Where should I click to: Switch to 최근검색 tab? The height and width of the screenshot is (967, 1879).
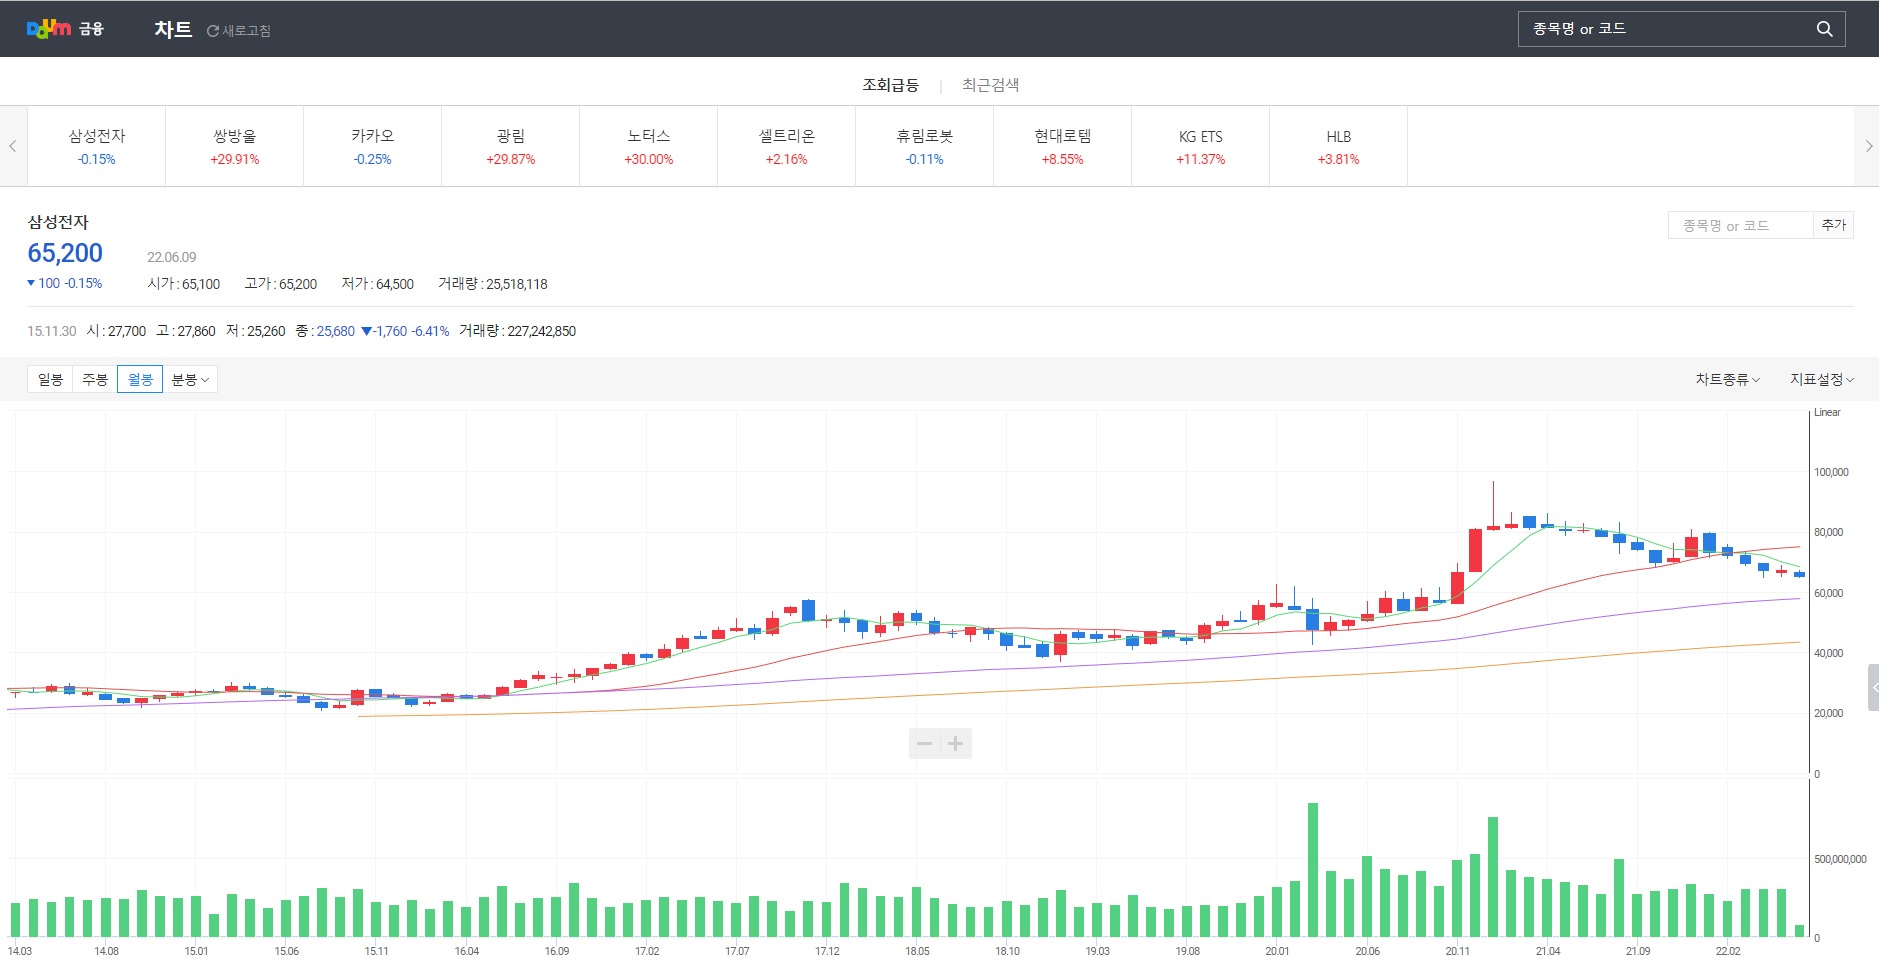coord(990,85)
